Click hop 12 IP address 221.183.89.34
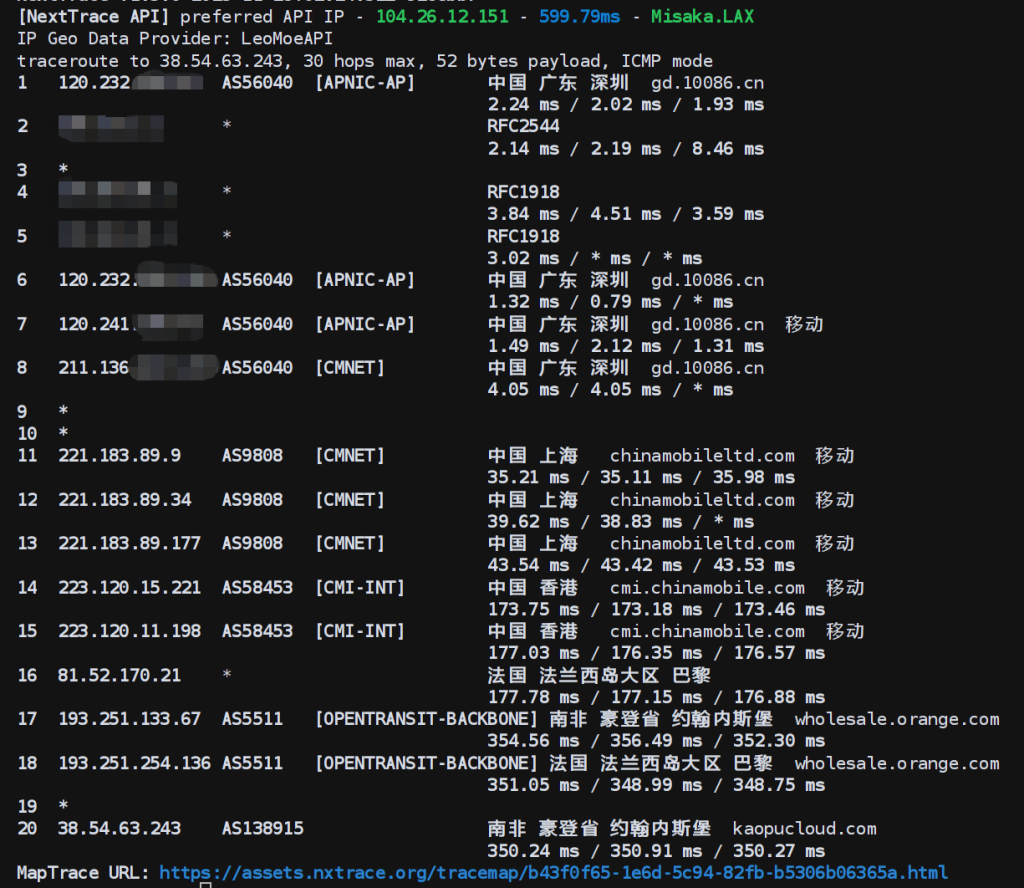1024x888 pixels. click(x=124, y=500)
